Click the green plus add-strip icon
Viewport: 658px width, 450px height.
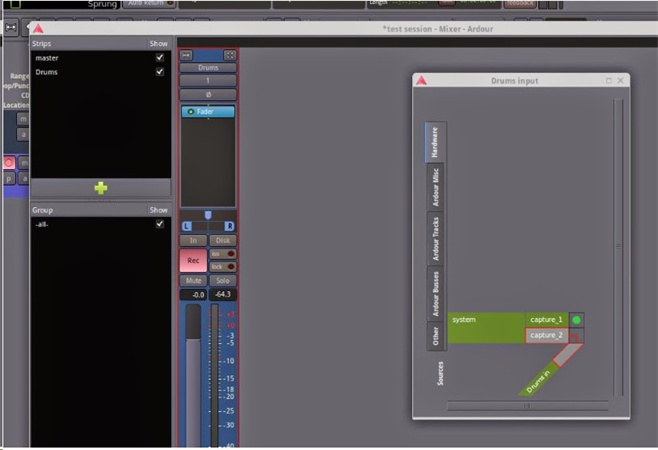[100, 188]
